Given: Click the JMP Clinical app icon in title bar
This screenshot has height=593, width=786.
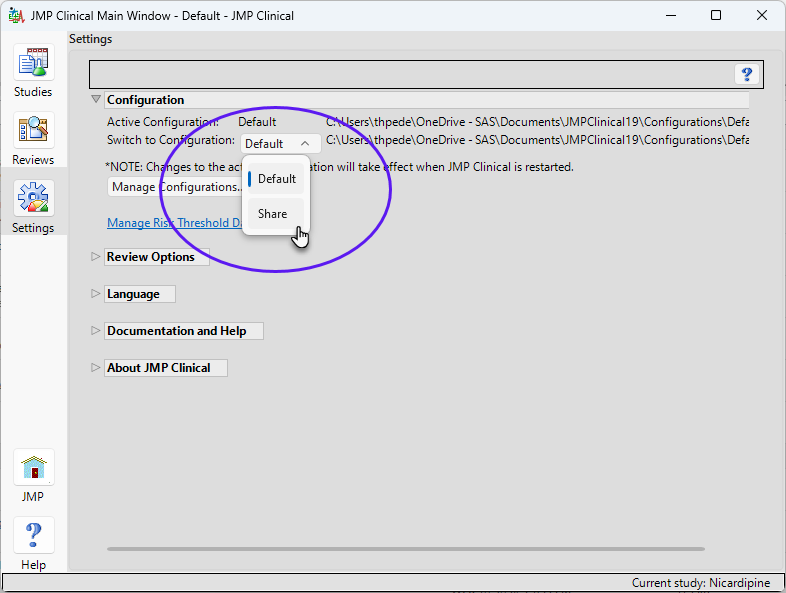Looking at the screenshot, I should (16, 16).
